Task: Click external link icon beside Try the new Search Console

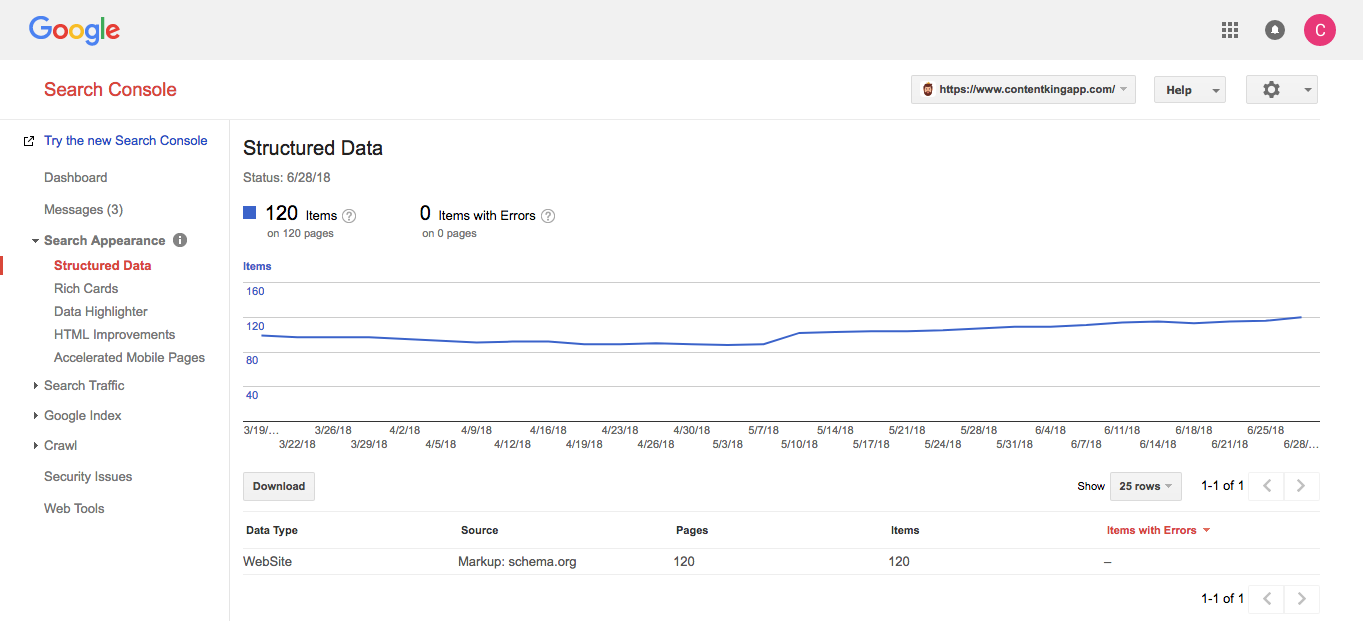Action: point(29,141)
